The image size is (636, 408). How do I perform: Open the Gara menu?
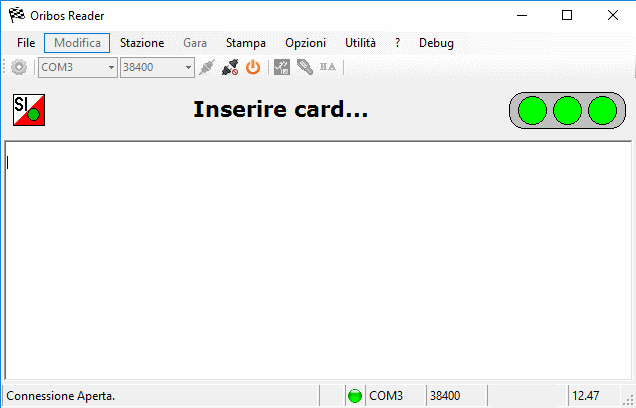(195, 43)
